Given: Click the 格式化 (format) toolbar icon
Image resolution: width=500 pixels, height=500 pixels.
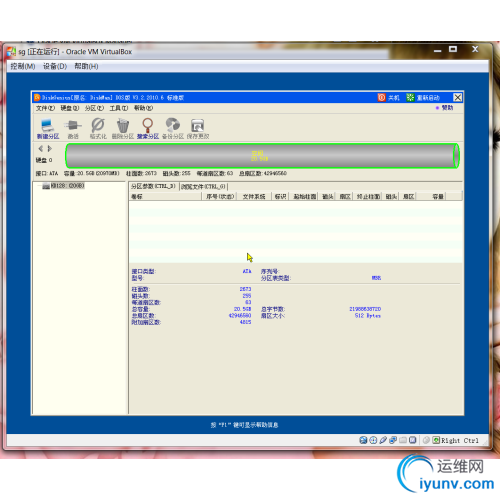Looking at the screenshot, I should [98, 129].
